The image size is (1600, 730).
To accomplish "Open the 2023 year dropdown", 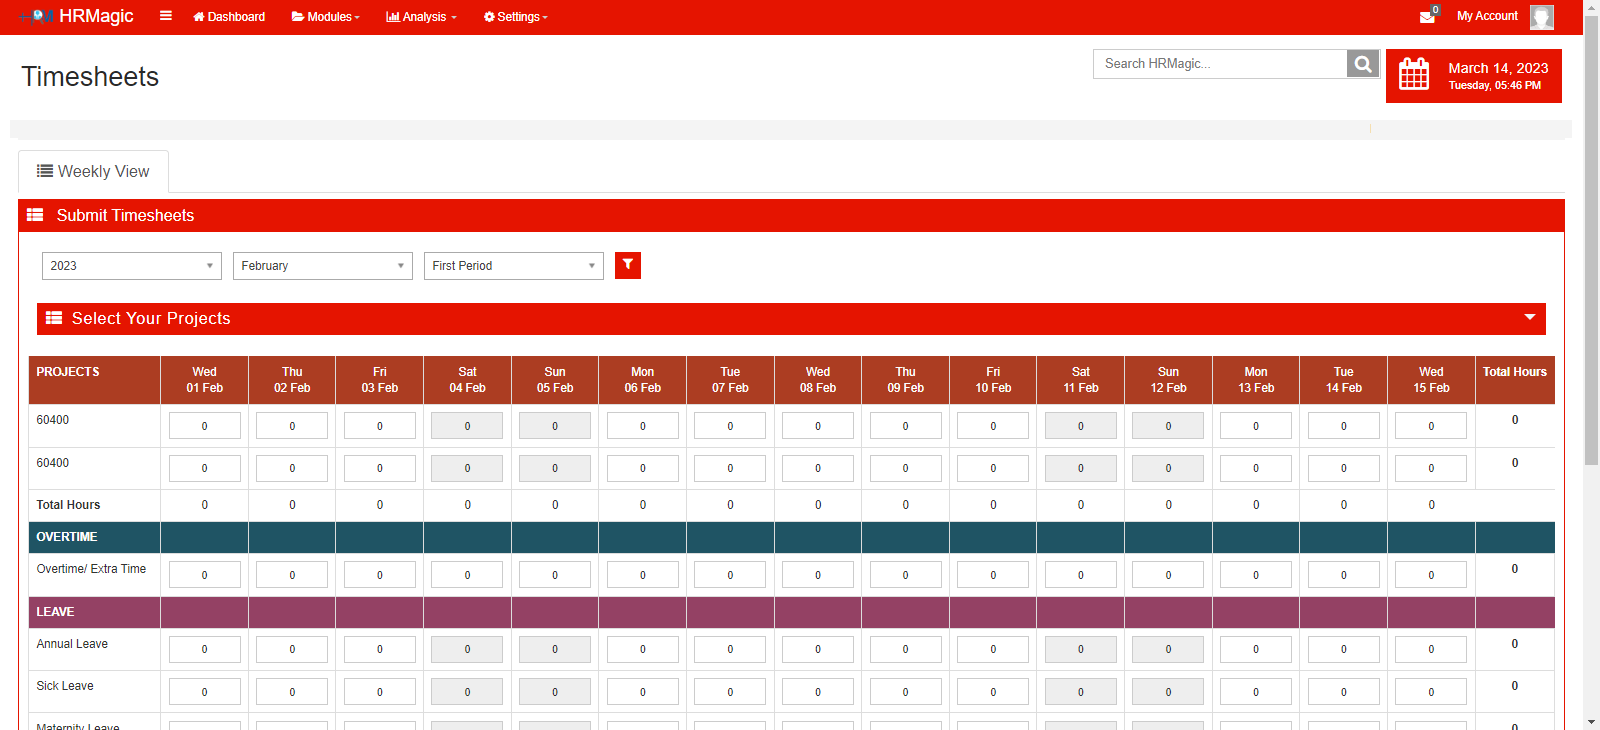I will pos(131,266).
